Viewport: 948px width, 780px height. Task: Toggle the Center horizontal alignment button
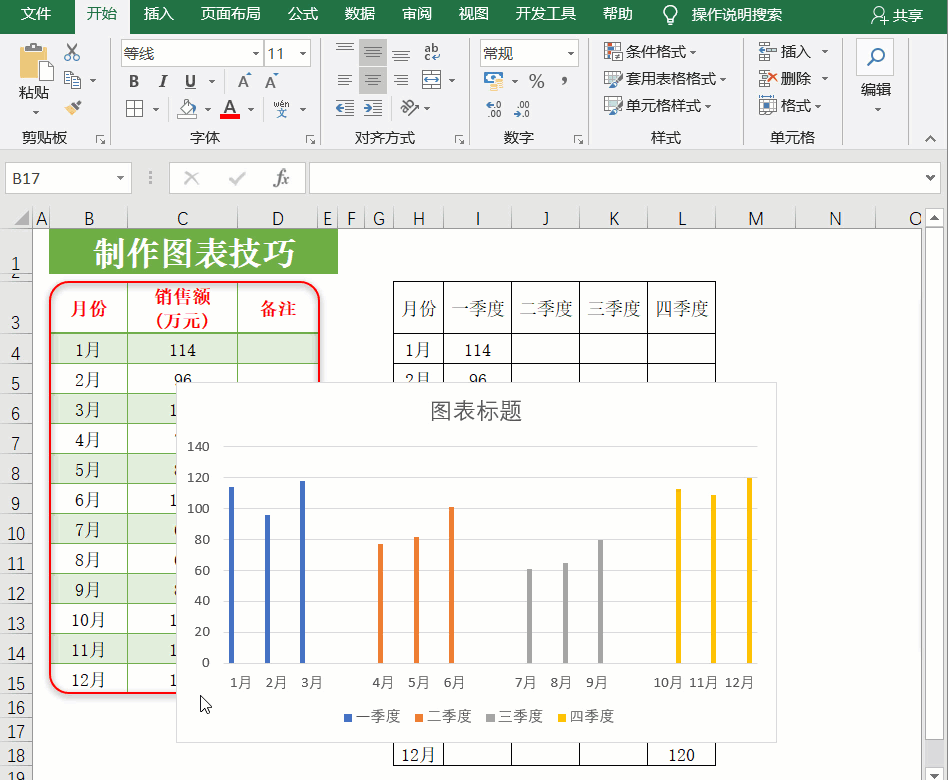373,80
